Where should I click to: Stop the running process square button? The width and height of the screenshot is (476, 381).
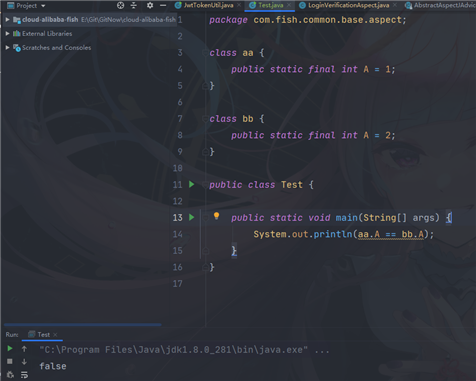[x=10, y=361]
